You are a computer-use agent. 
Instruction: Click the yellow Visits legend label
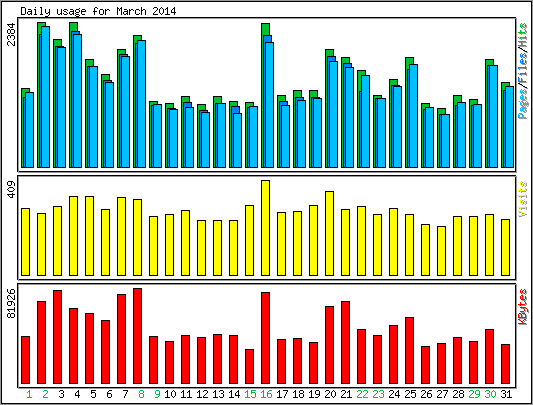523,199
